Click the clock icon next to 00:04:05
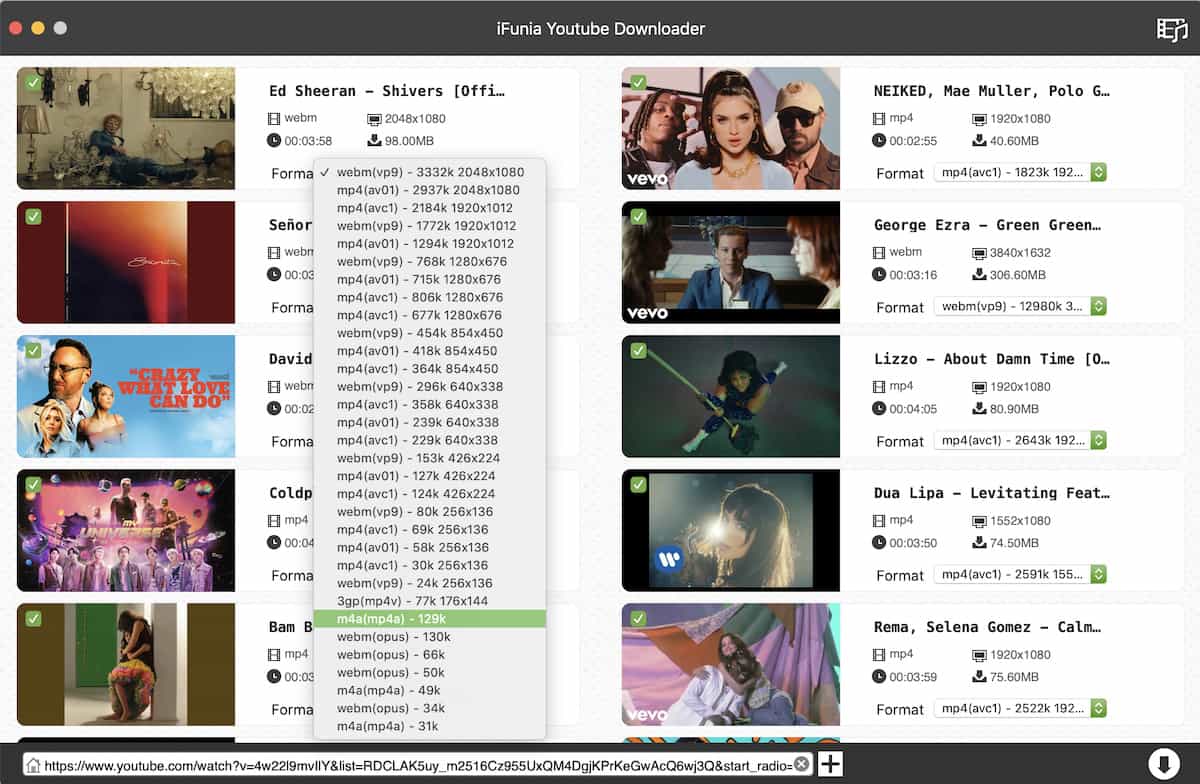This screenshot has width=1200, height=784. click(879, 409)
